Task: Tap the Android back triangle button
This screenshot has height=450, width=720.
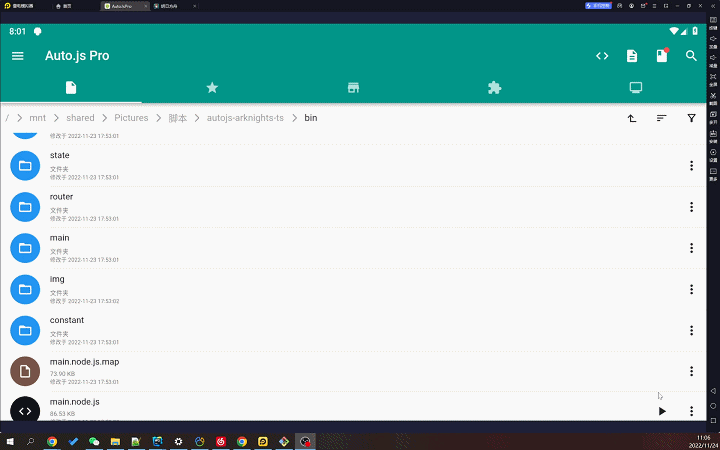Action: coord(713,391)
